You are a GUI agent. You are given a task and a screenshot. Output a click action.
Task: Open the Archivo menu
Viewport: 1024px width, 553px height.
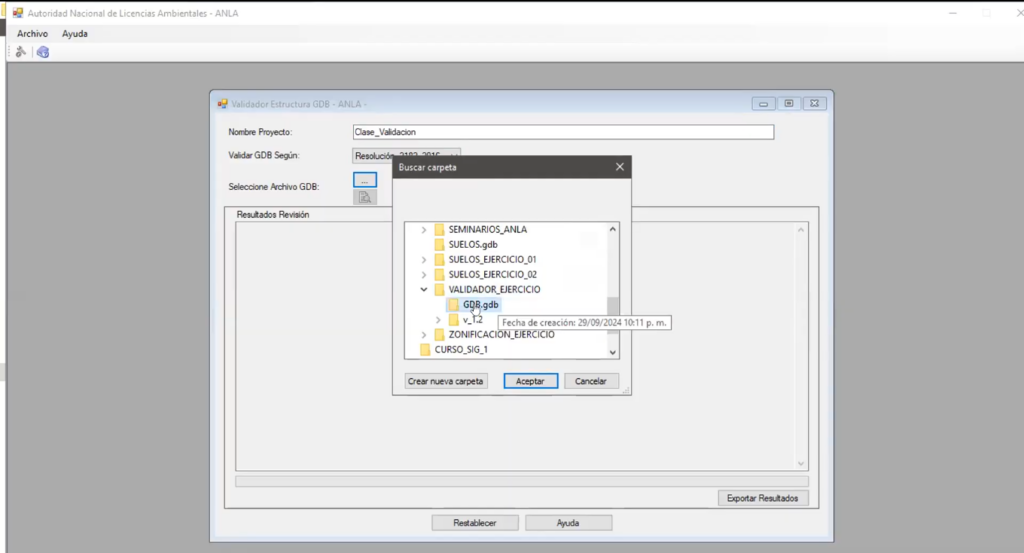[x=32, y=33]
